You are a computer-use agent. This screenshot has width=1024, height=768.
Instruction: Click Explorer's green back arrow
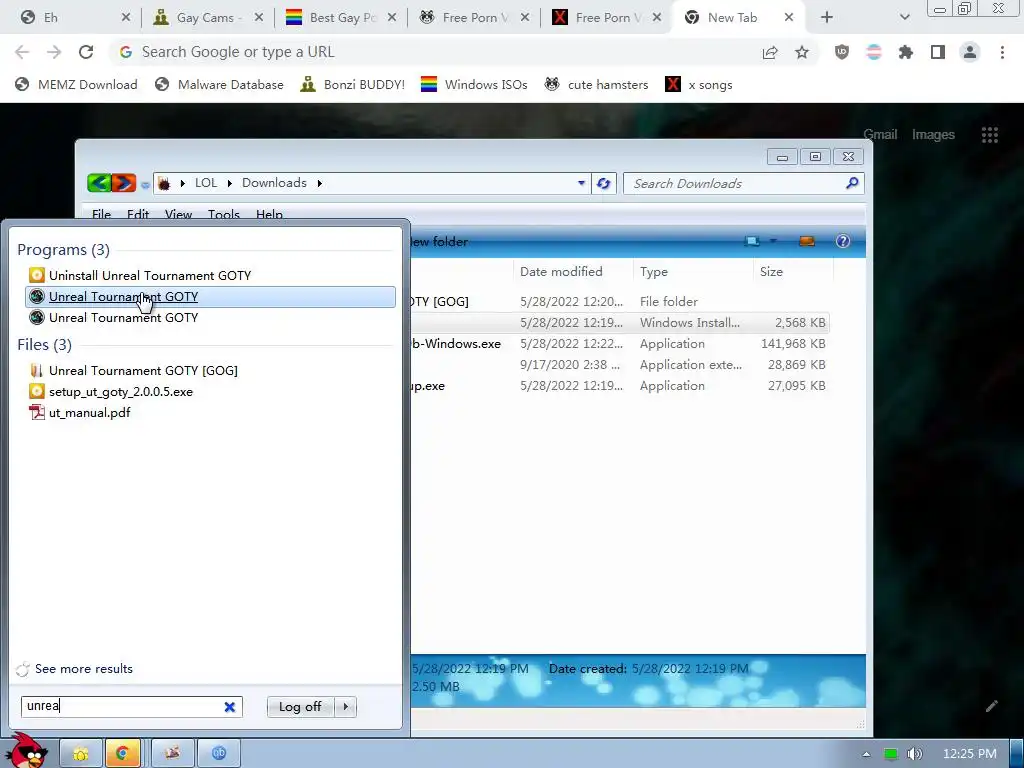[x=99, y=183]
